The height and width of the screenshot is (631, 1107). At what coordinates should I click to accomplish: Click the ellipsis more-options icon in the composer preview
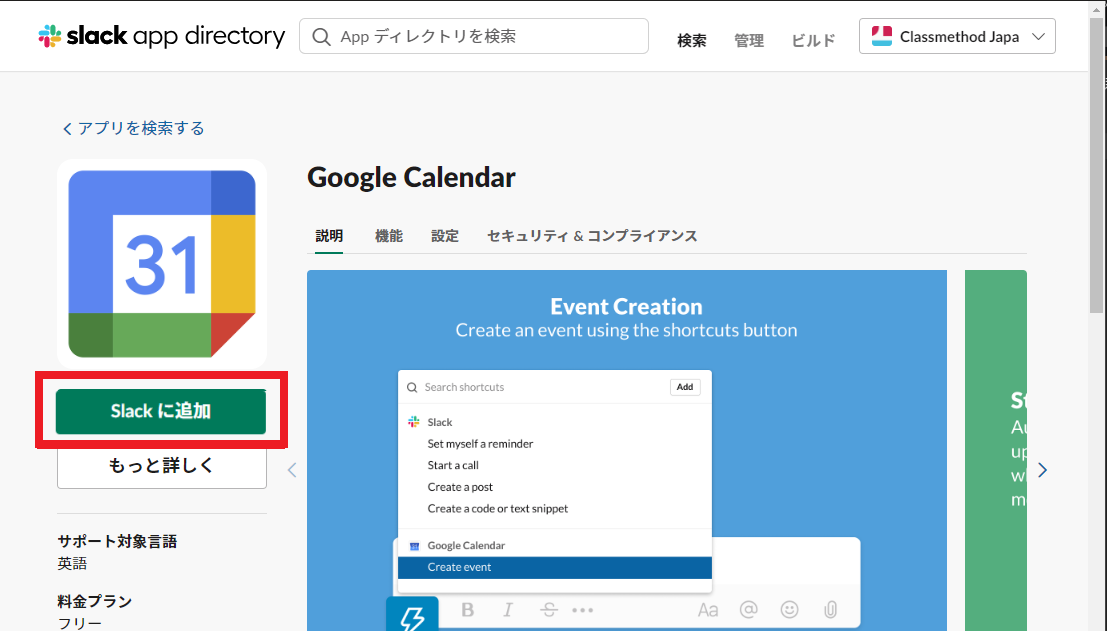point(584,610)
